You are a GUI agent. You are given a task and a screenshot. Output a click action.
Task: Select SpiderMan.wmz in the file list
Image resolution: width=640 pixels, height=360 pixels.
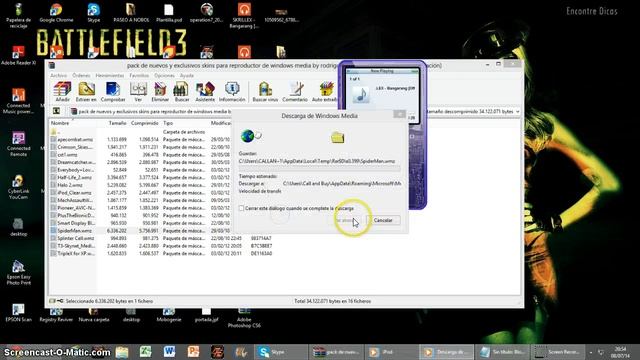coord(75,231)
